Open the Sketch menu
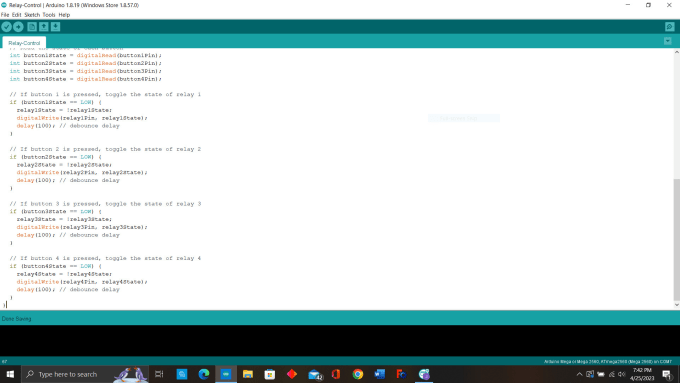The height and width of the screenshot is (383, 680). tap(32, 15)
